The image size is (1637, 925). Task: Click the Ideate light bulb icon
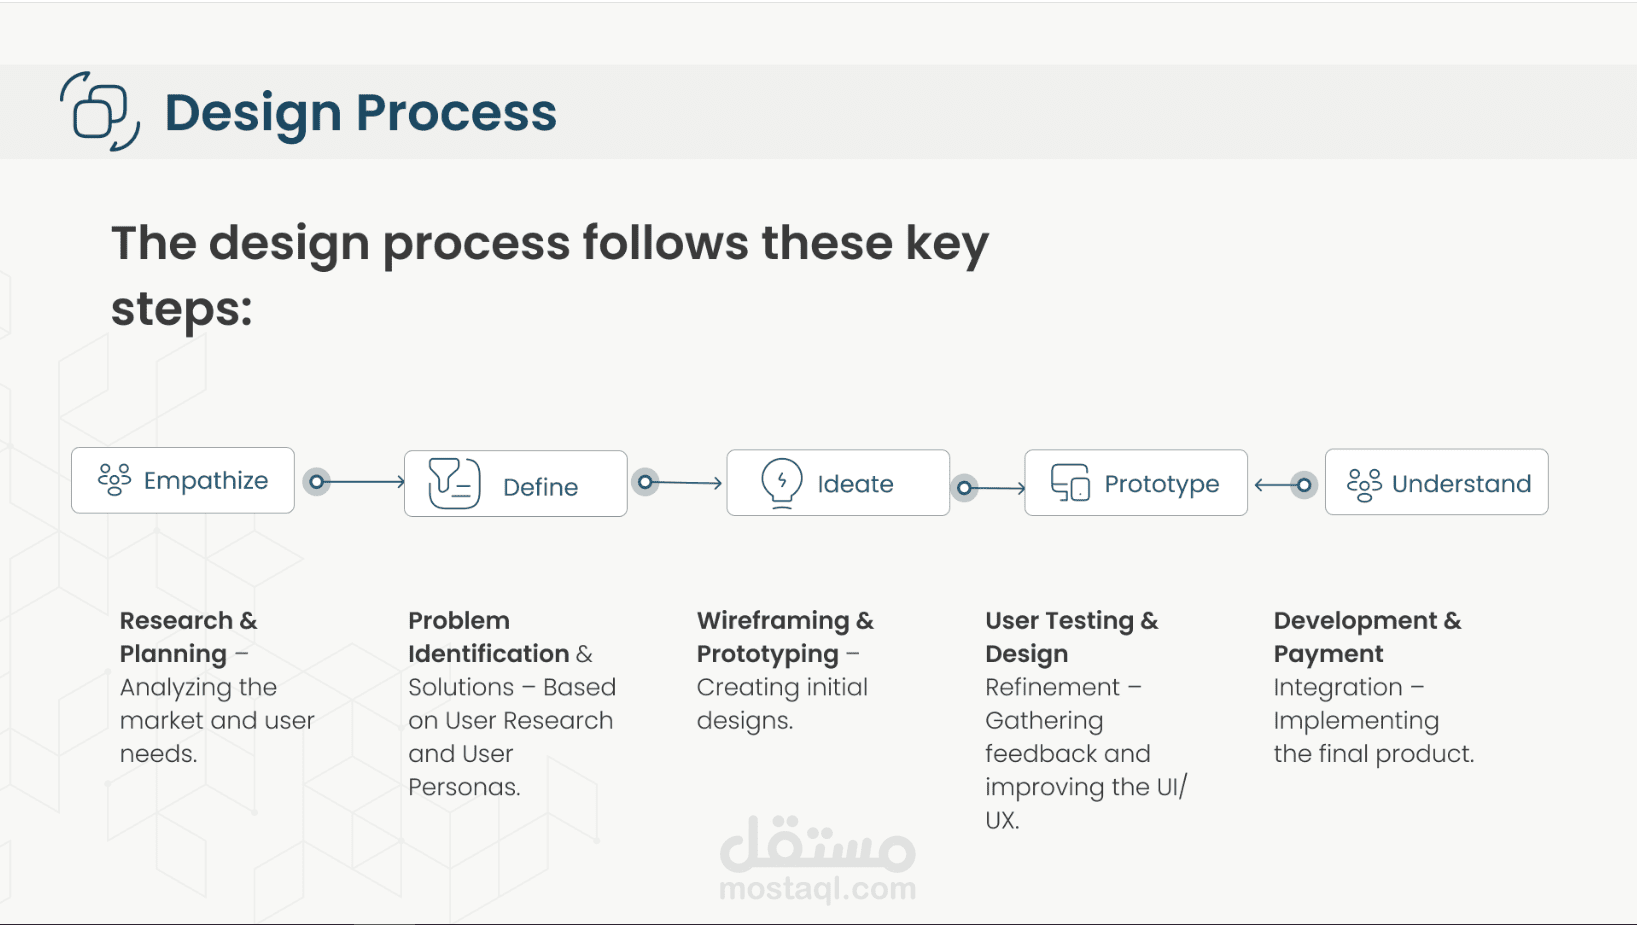[x=781, y=483]
